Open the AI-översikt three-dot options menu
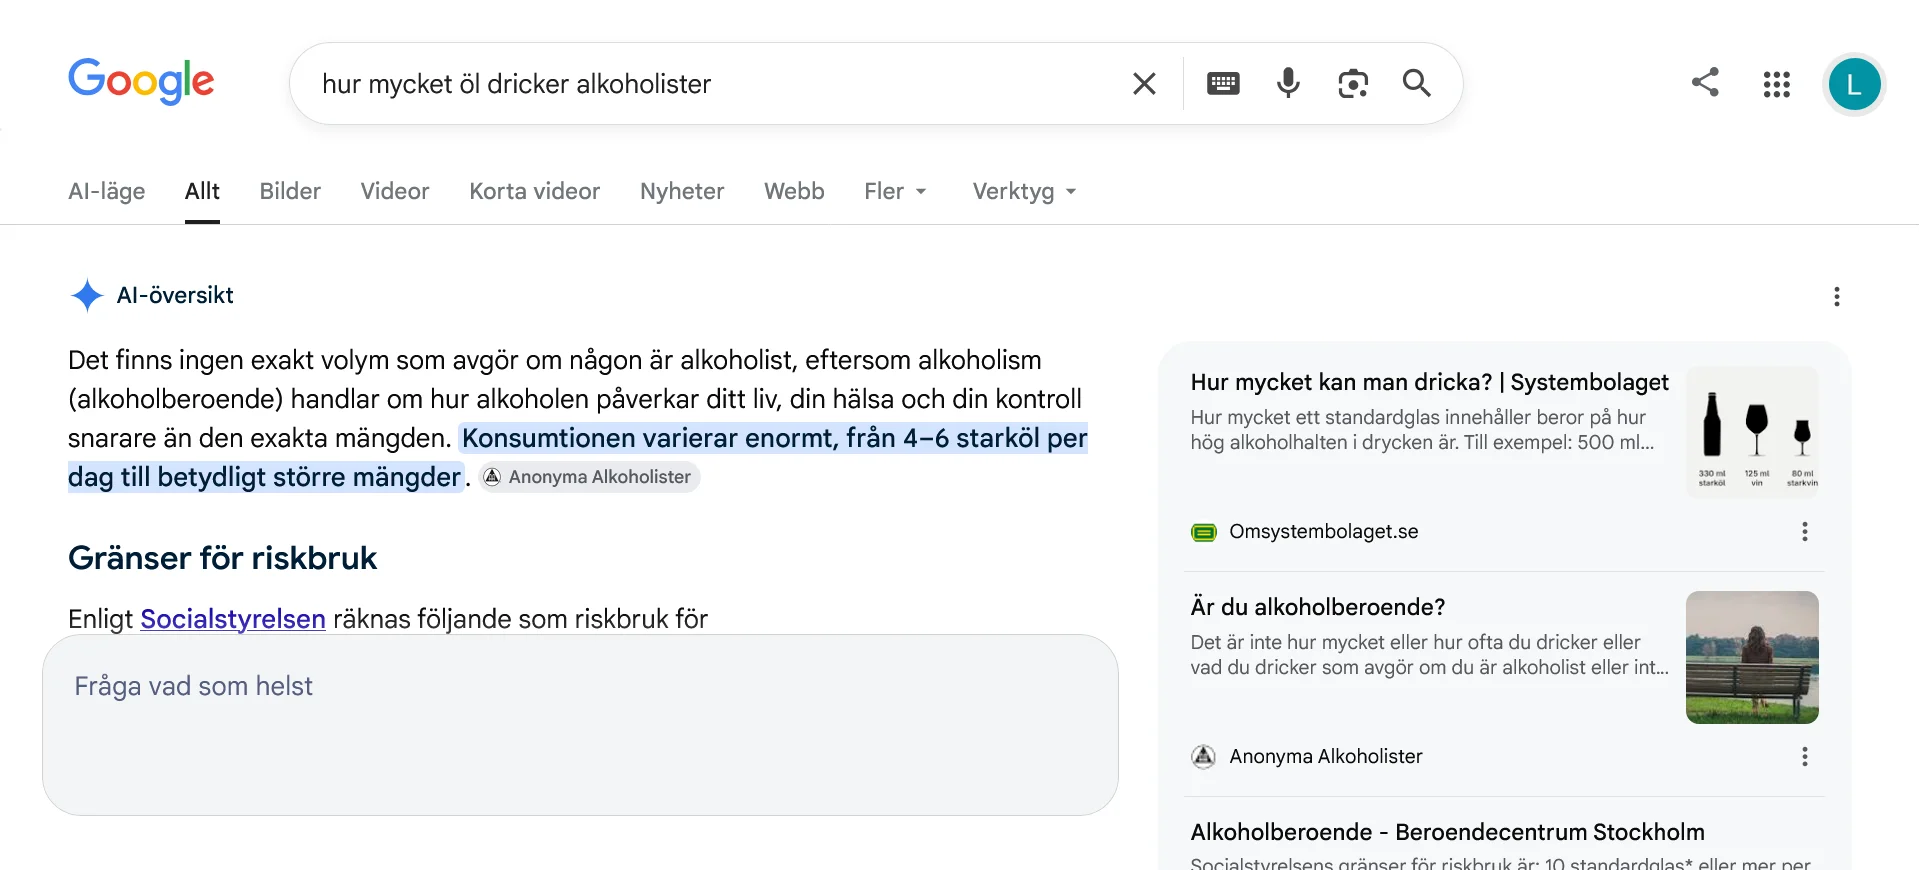The width and height of the screenshot is (1920, 870). (1837, 296)
